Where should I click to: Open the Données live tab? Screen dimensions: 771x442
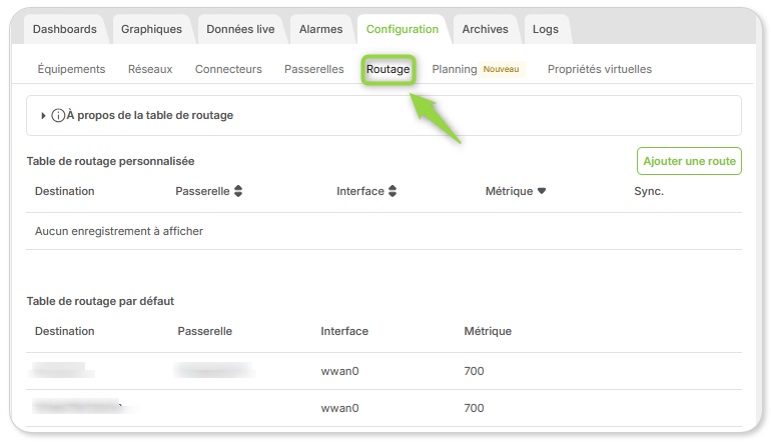240,29
